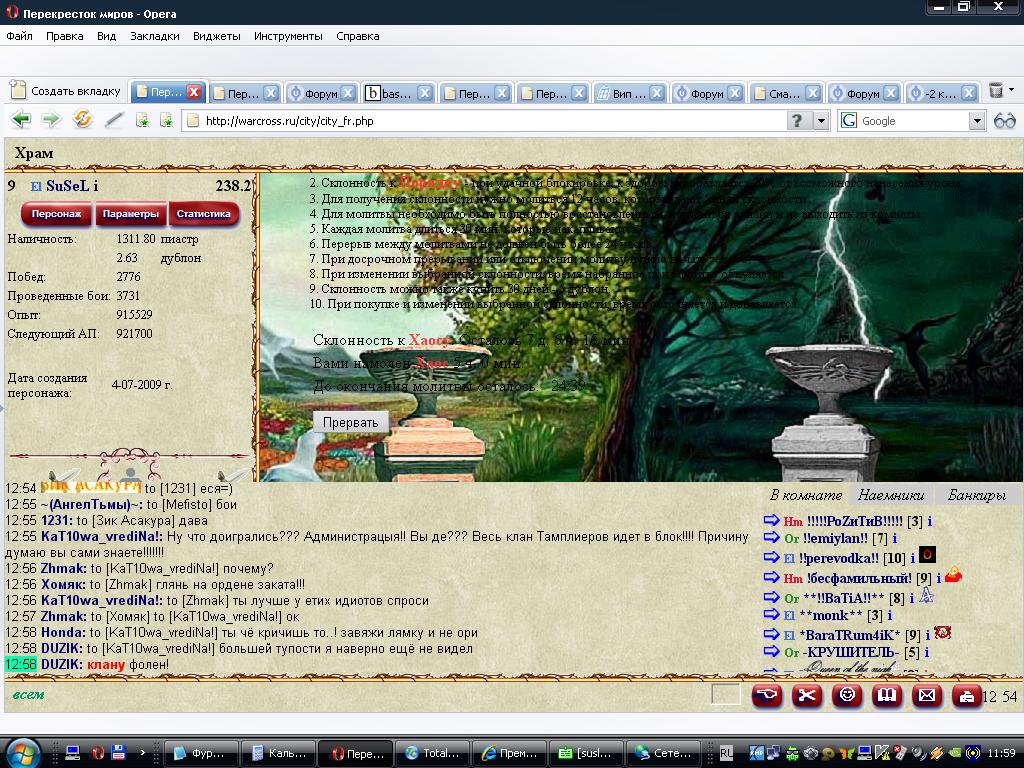Open the address bar dropdown arrow

coord(821,121)
